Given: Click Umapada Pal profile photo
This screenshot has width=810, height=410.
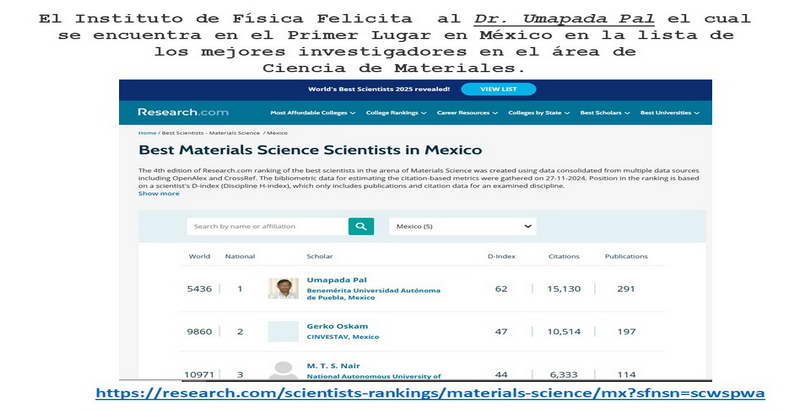Looking at the screenshot, I should pos(283,288).
